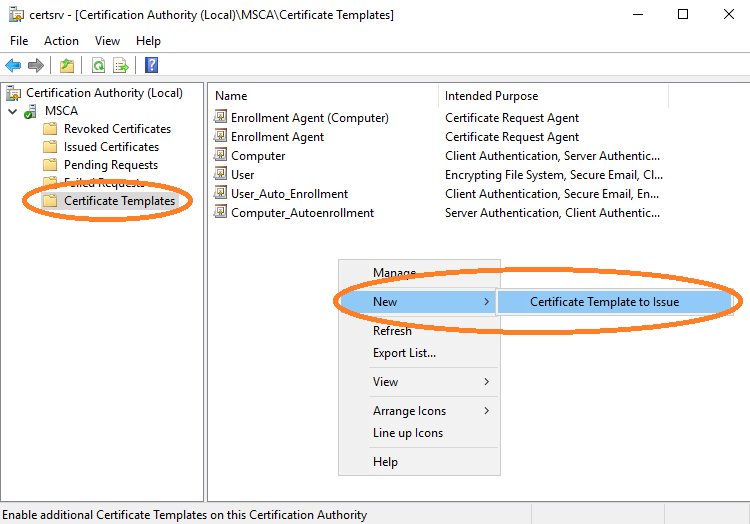Select the User_Auto_Enrollment template icon
The image size is (750, 524).
pos(221,194)
